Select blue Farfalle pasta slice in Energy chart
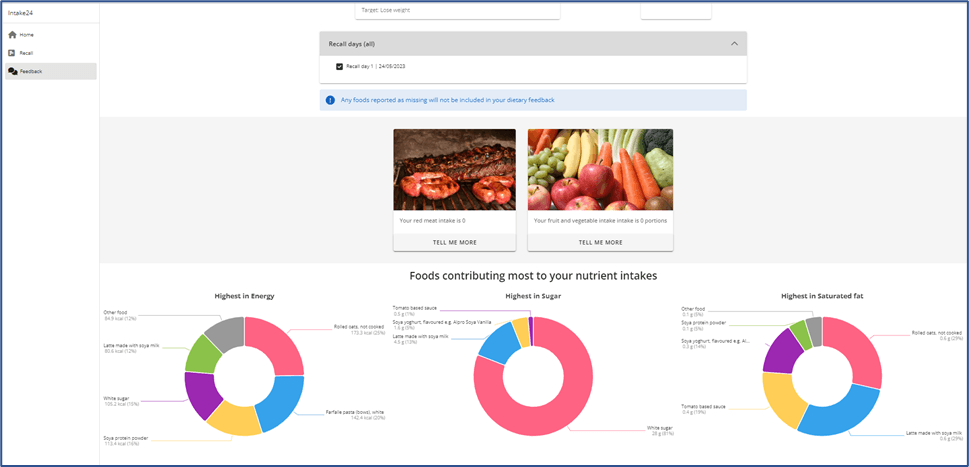This screenshot has height=467, width=969. 282,402
